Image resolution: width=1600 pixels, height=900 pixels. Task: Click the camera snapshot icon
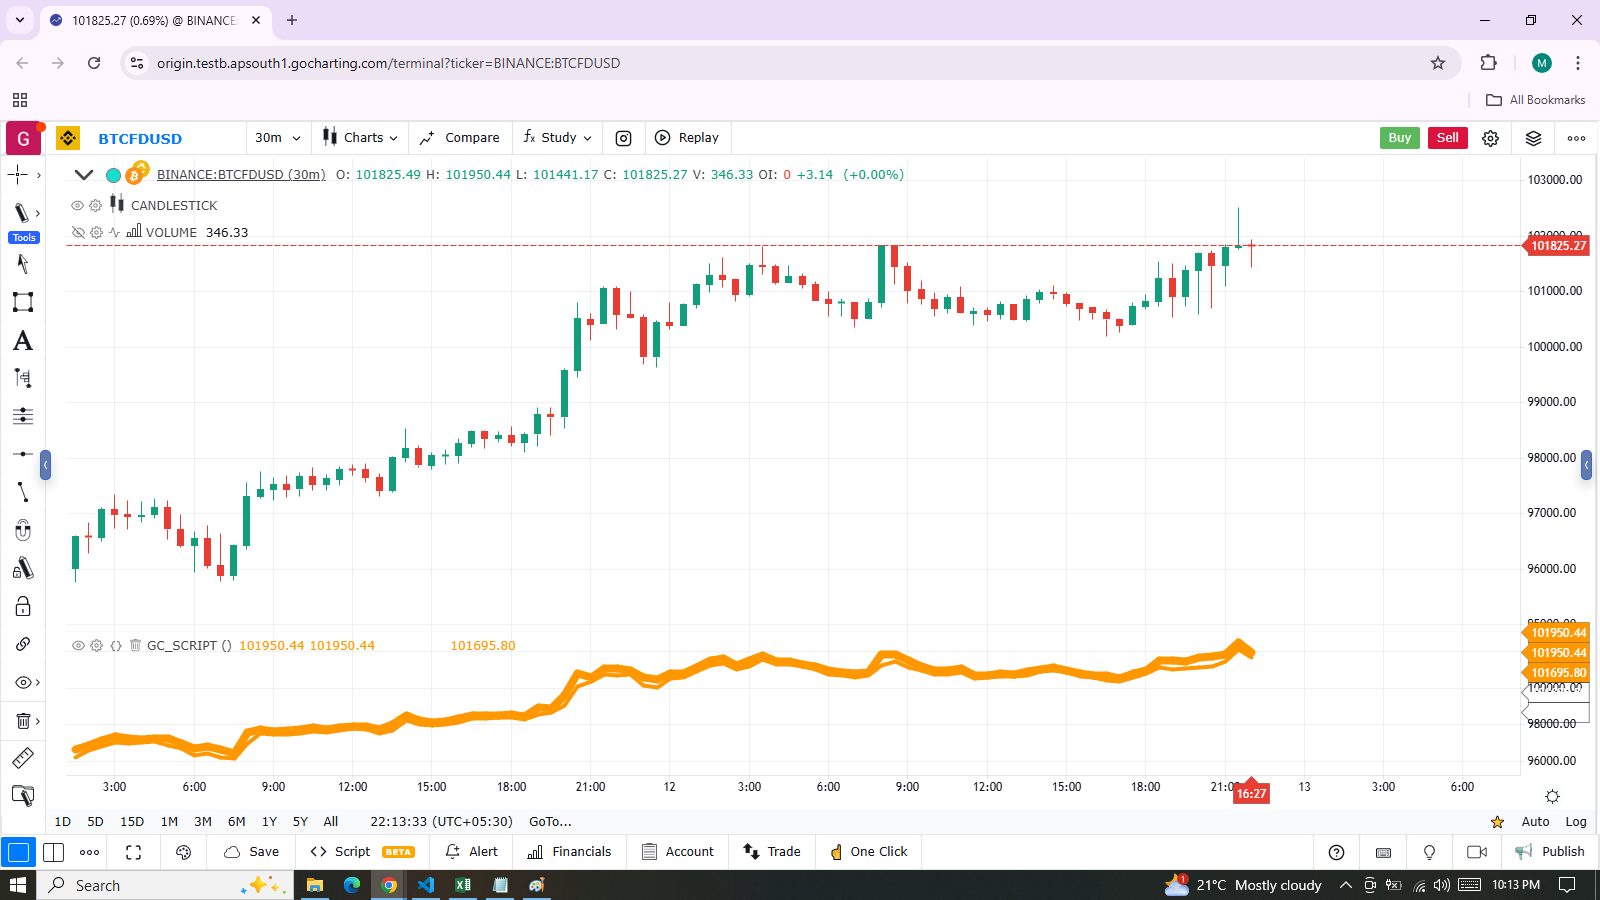click(623, 138)
